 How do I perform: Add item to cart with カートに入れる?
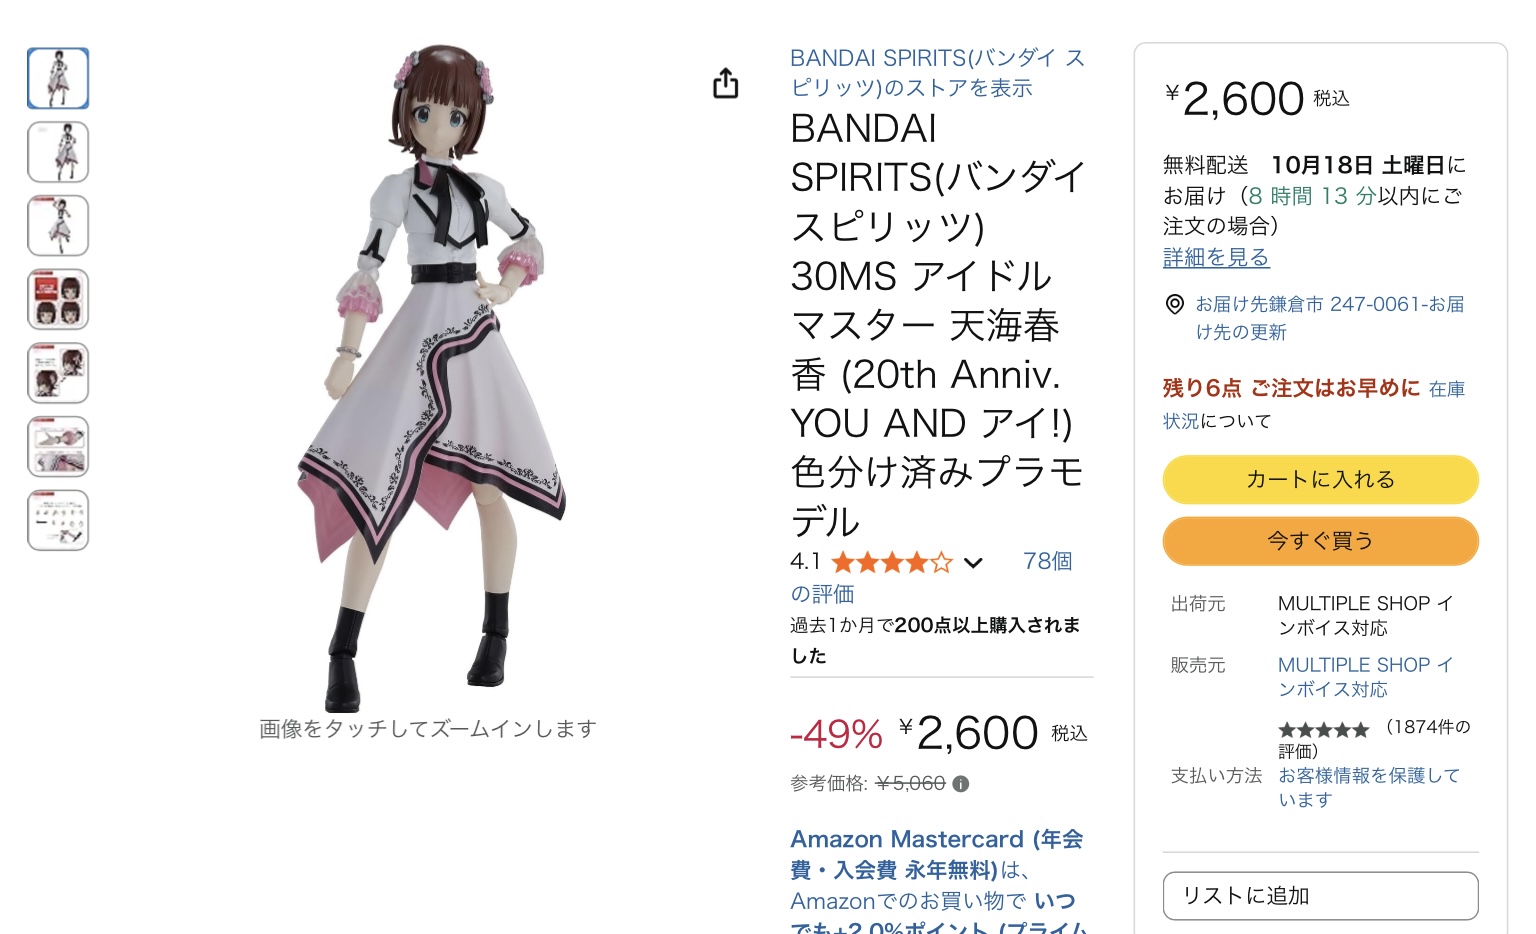click(1320, 480)
